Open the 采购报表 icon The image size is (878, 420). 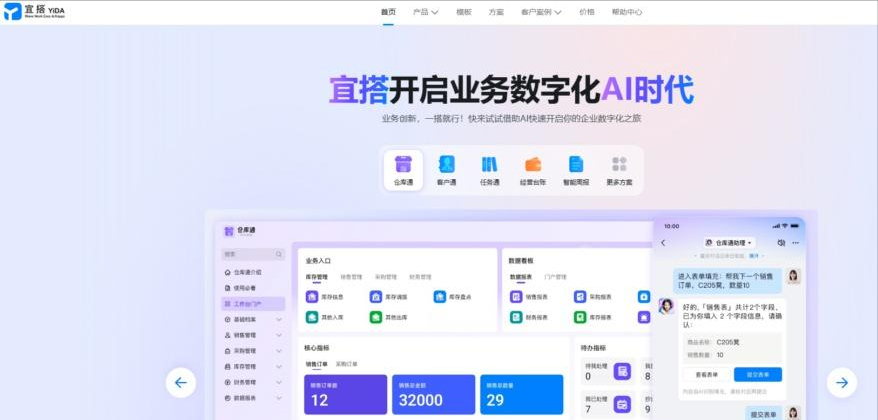(580, 297)
